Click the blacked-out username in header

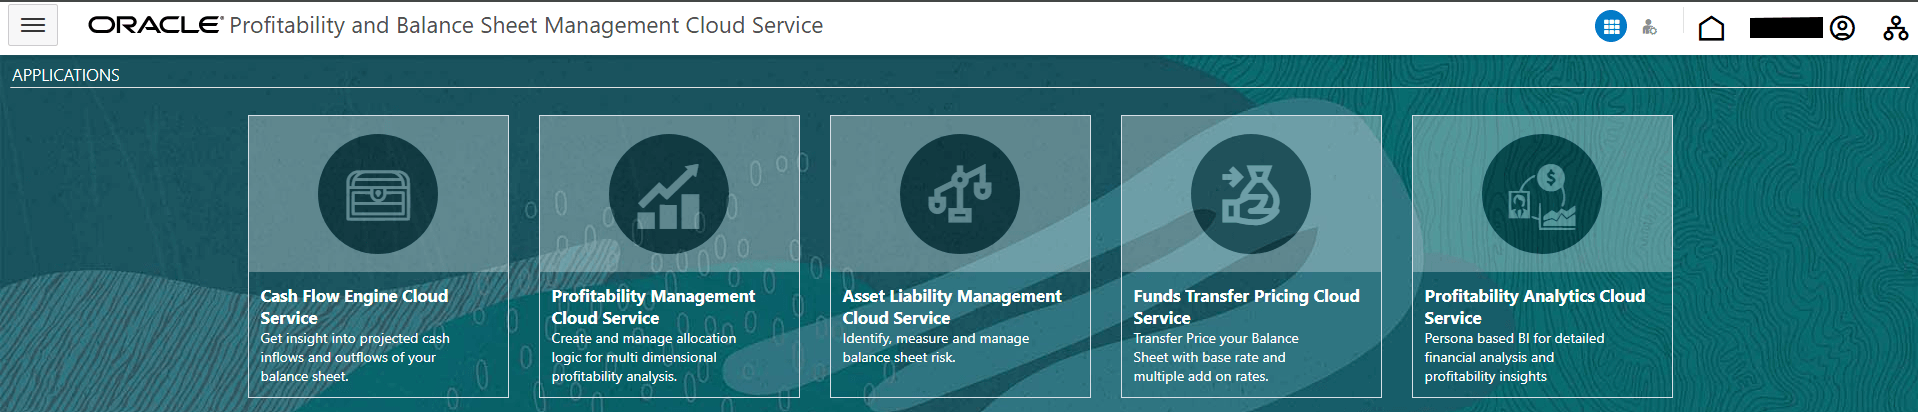pyautogui.click(x=1786, y=28)
